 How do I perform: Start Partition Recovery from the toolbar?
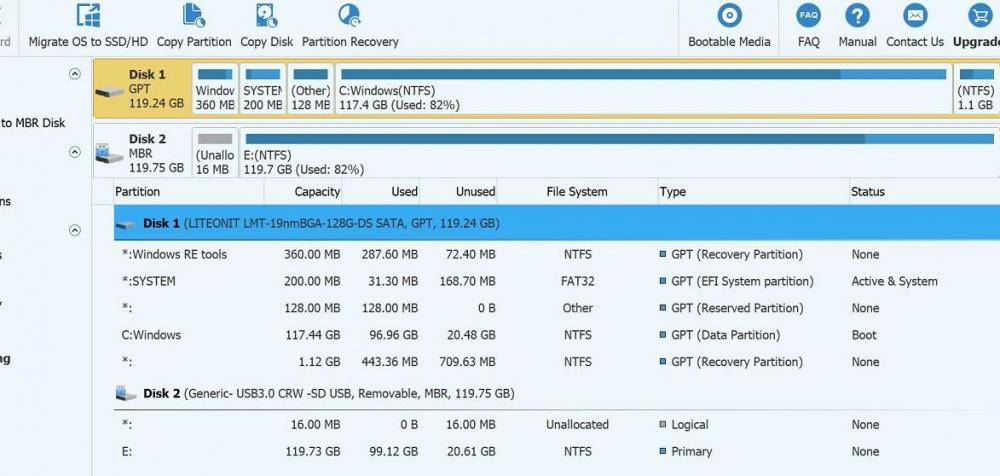coord(349,16)
